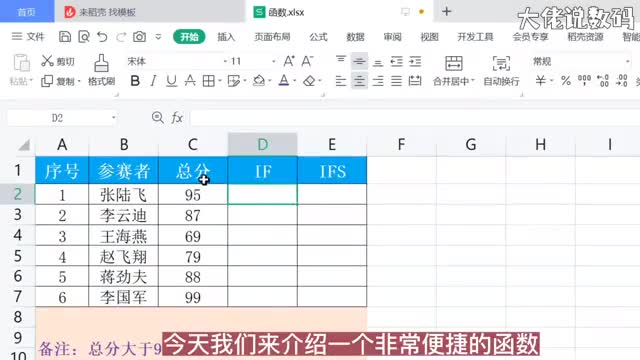Image resolution: width=640 pixels, height=360 pixels.
Task: Apply thousands separator format
Action: 584,81
